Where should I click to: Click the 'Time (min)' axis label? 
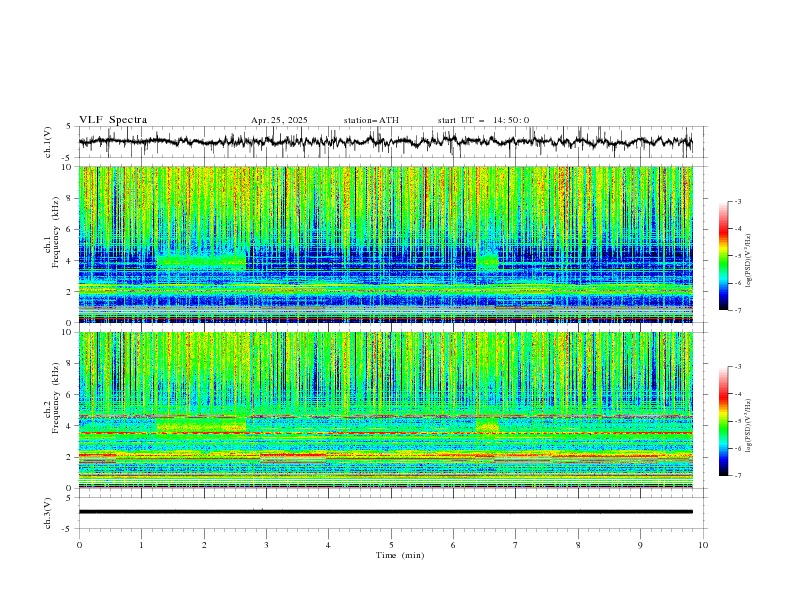(400, 555)
